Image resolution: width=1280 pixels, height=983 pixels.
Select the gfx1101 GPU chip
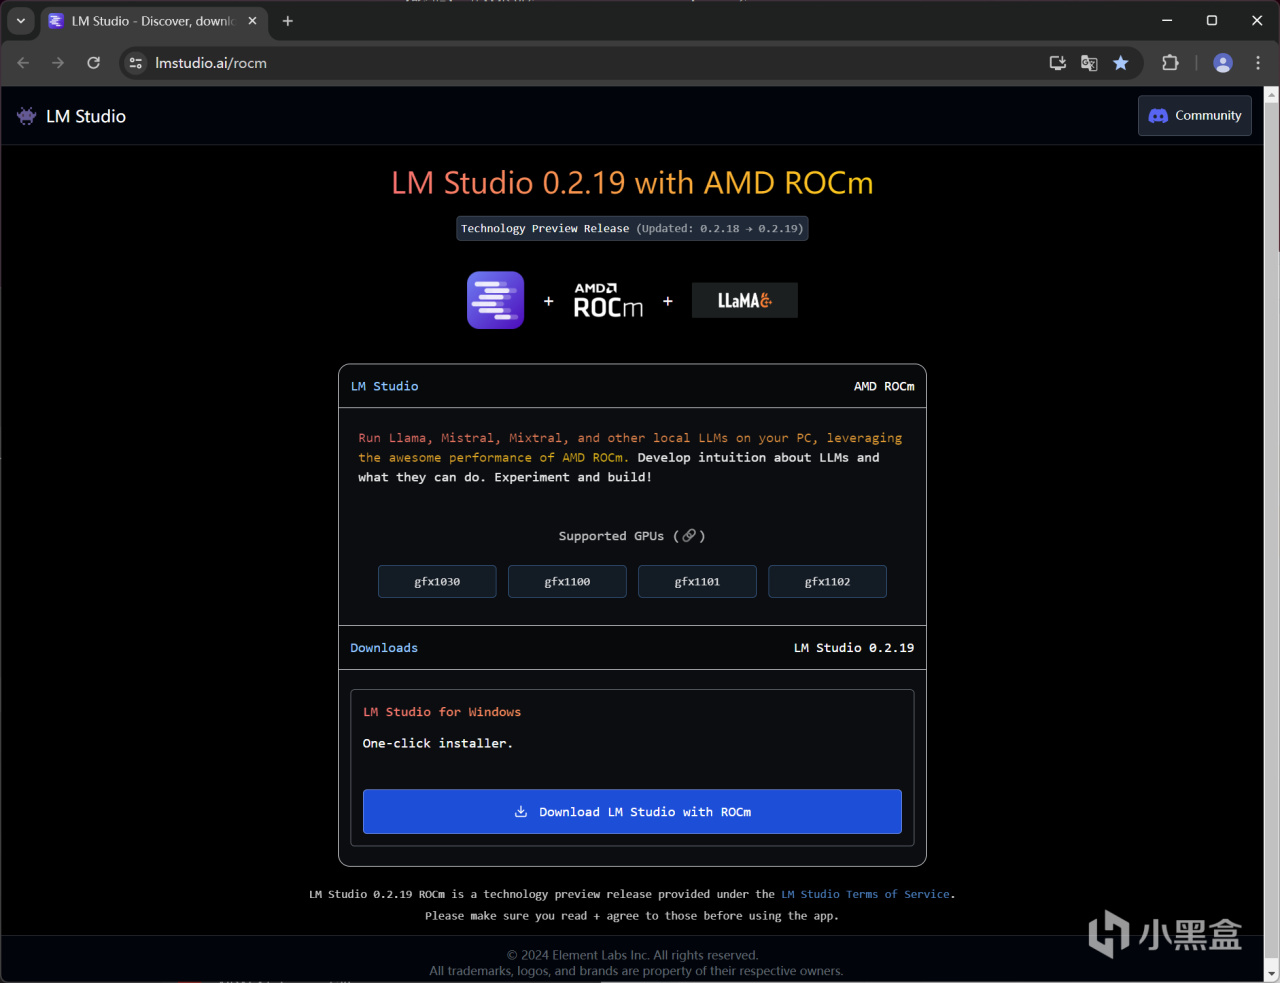click(x=697, y=582)
